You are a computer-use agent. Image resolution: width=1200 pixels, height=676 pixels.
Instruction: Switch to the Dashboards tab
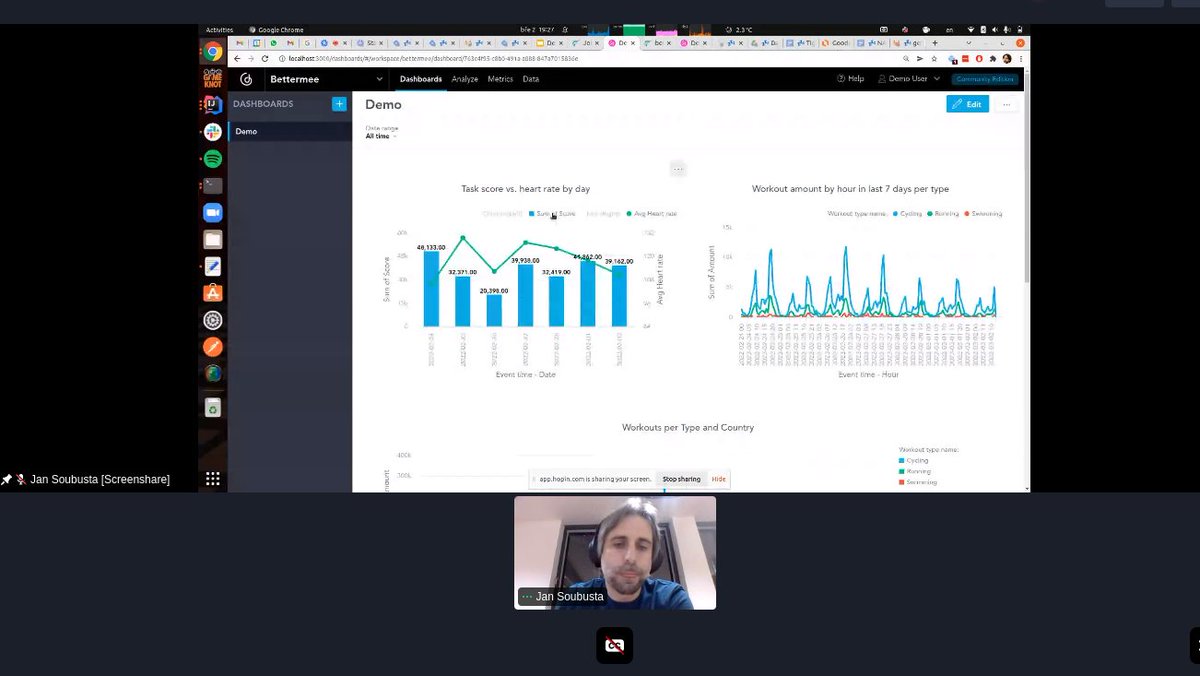[421, 79]
